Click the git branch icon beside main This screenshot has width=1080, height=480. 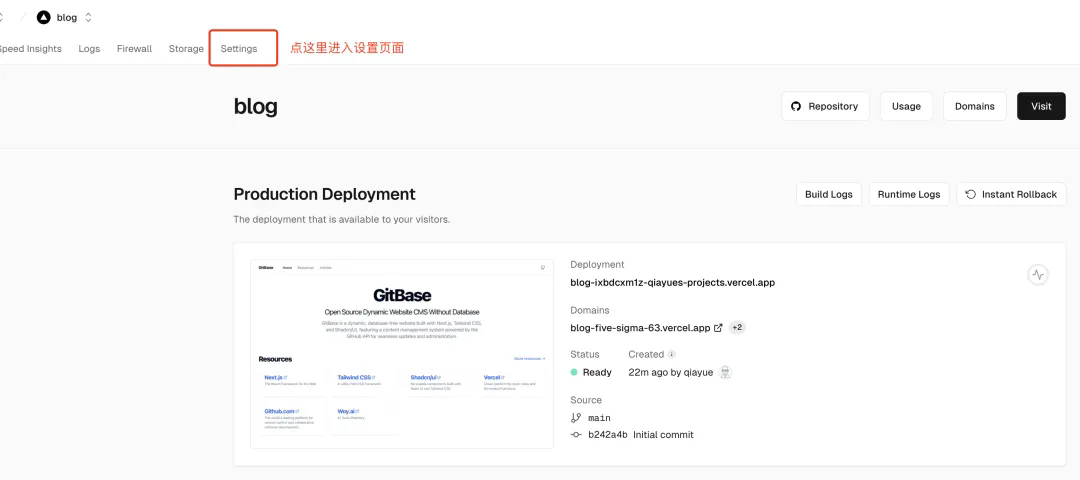577,418
